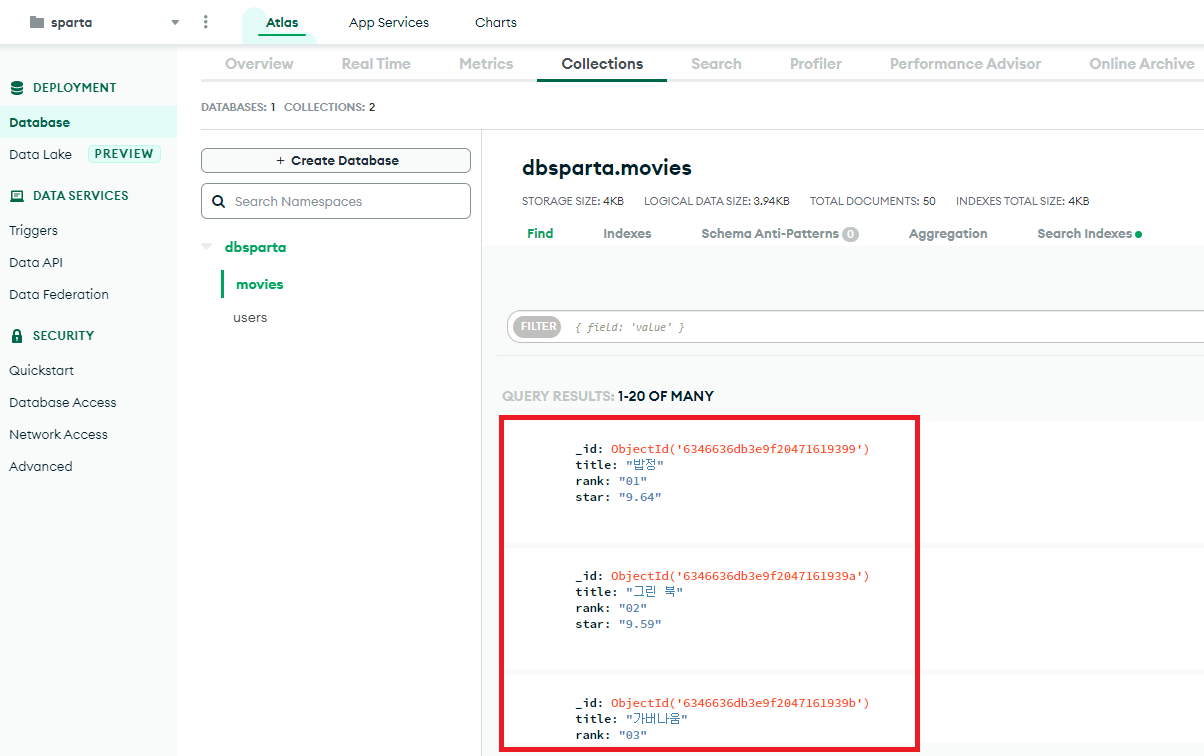Click the Deployment database stack icon
This screenshot has height=756, width=1204.
point(17,88)
